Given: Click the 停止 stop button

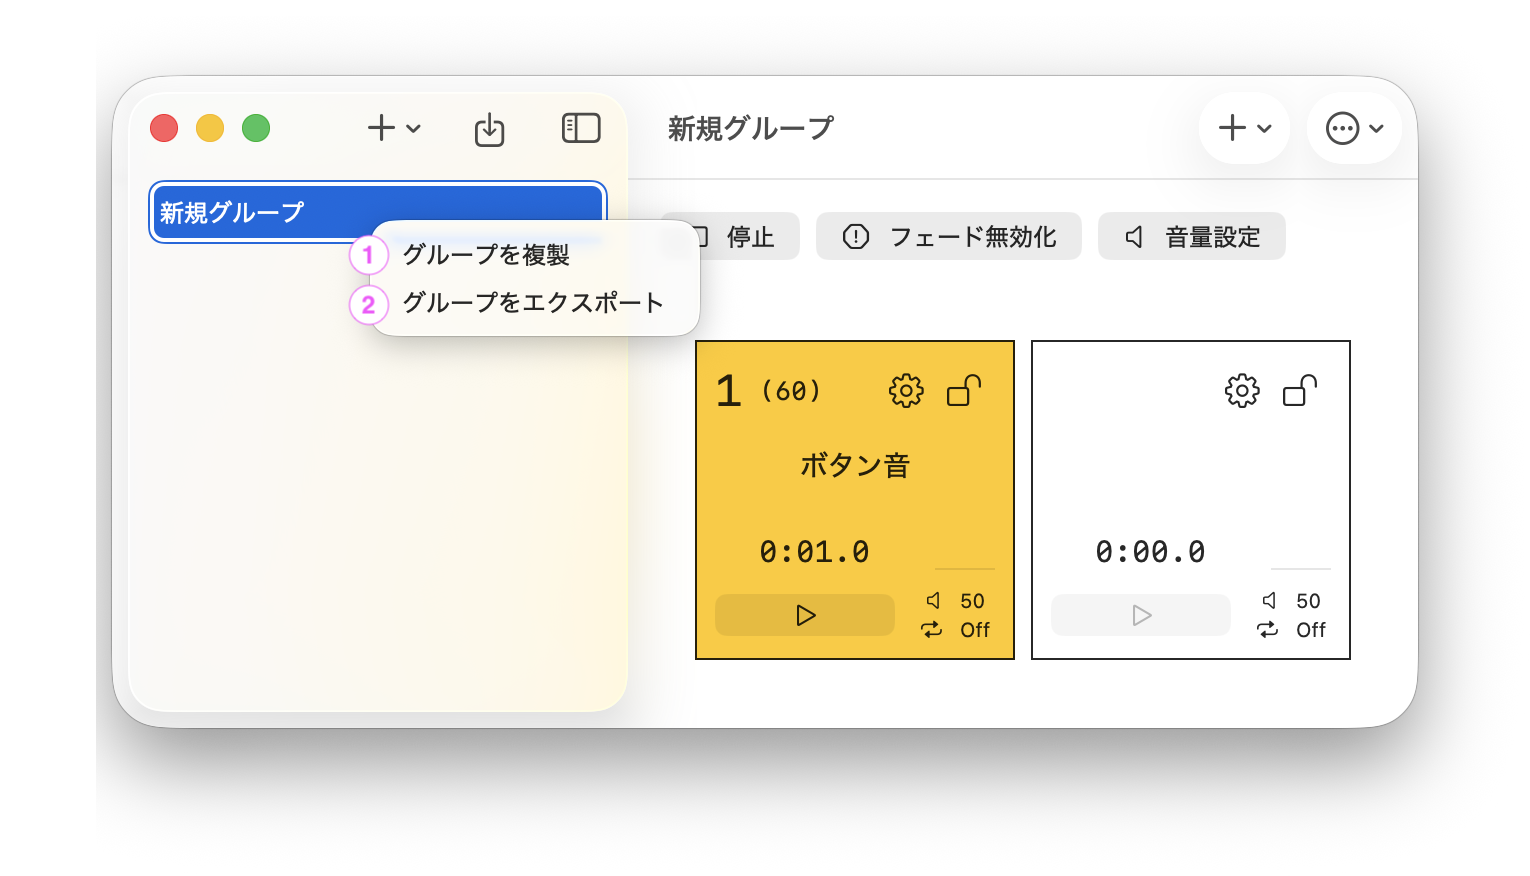Looking at the screenshot, I should 730,236.
